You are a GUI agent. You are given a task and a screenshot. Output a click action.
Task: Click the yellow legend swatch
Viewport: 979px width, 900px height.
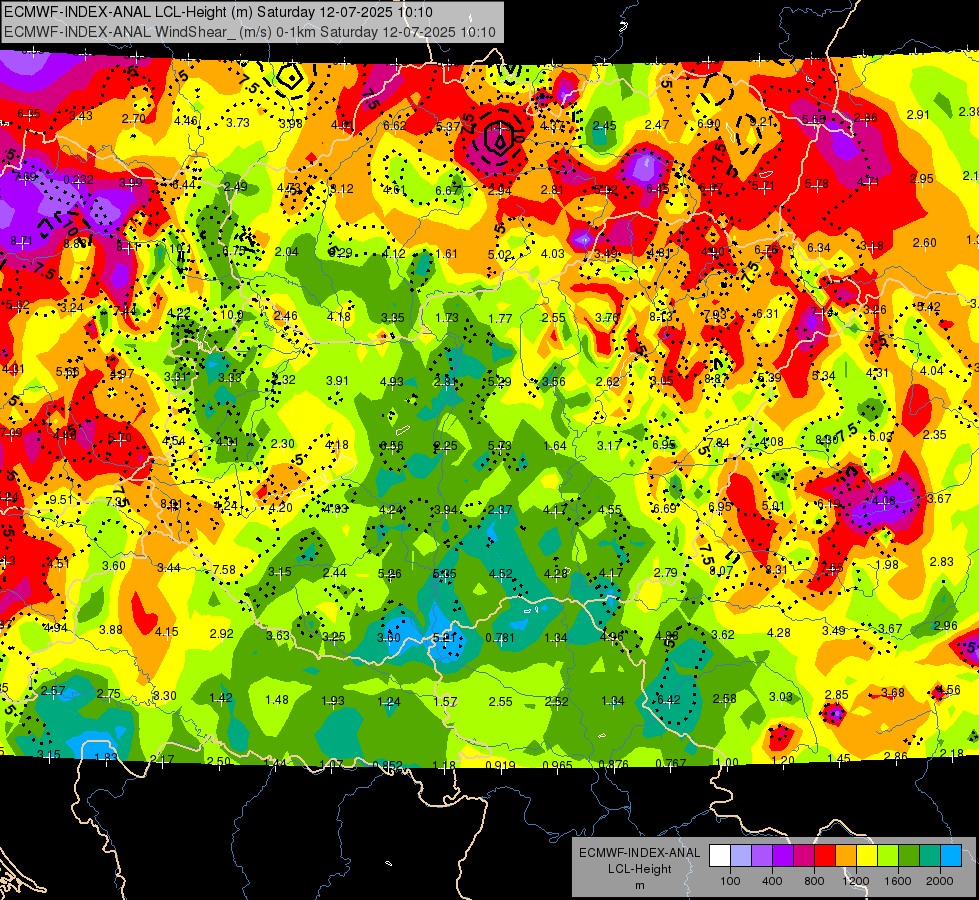[867, 856]
